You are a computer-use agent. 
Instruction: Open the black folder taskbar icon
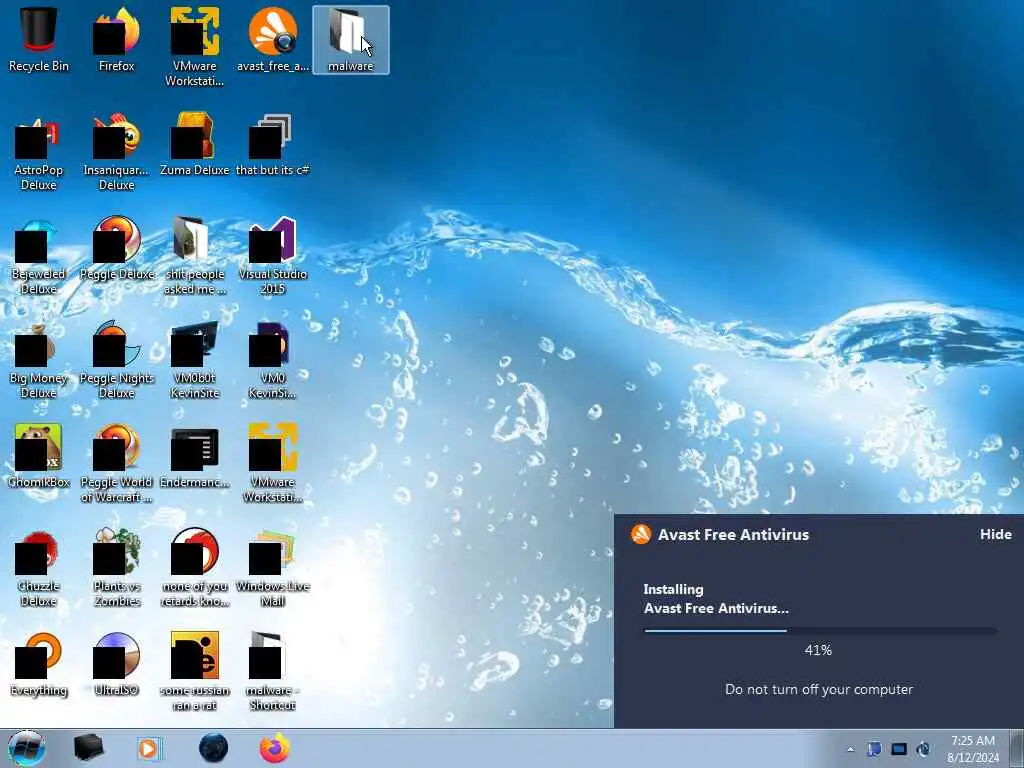[88, 748]
